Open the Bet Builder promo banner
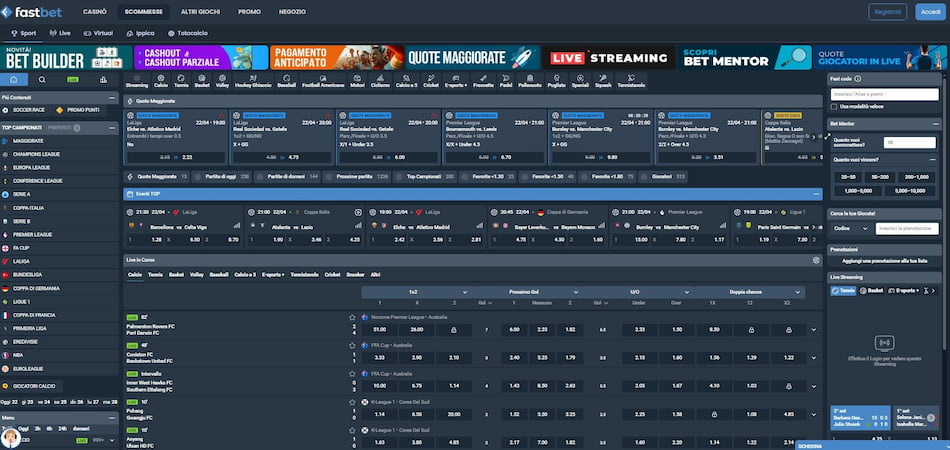The image size is (950, 450). 65,58
